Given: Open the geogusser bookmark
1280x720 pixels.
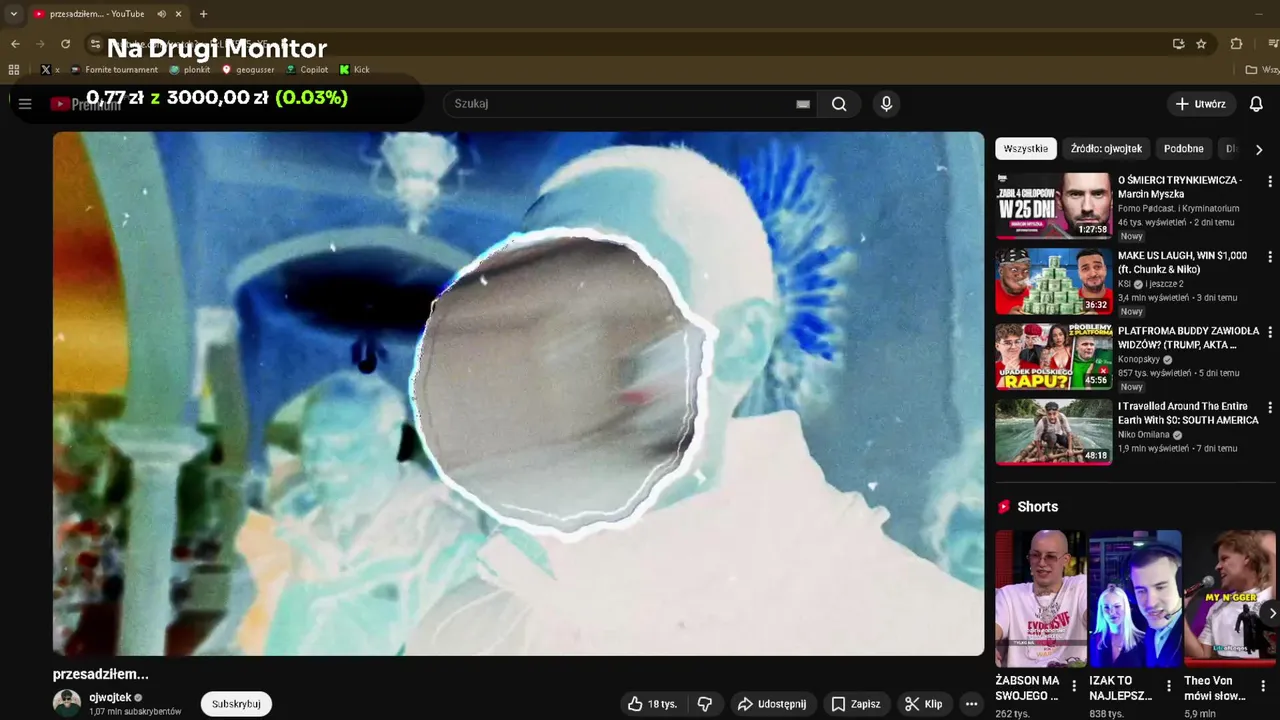Looking at the screenshot, I should point(248,70).
